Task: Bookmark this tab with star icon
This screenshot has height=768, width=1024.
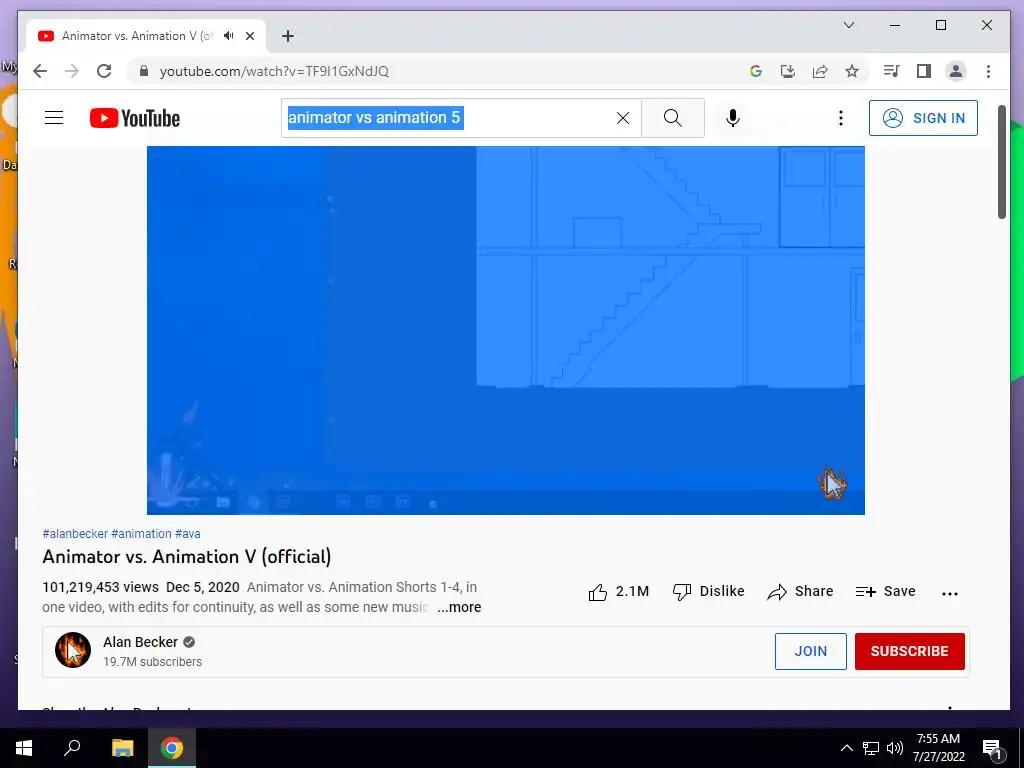Action: [x=852, y=71]
